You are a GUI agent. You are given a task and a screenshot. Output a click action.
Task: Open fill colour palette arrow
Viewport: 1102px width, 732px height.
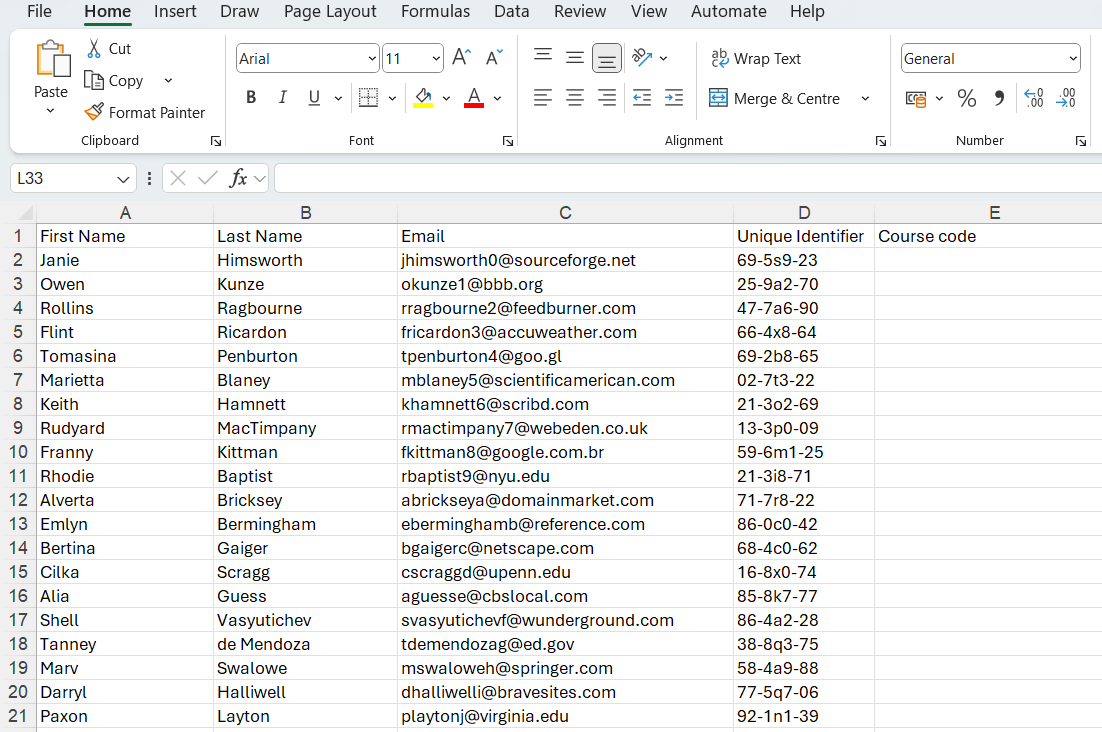pyautogui.click(x=446, y=98)
